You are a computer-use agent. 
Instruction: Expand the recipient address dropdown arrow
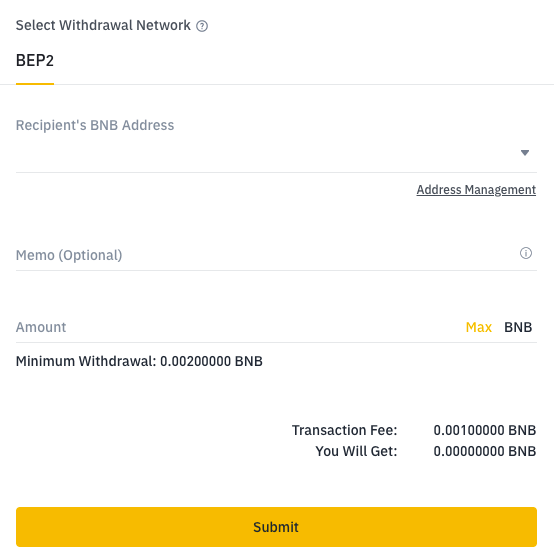pyautogui.click(x=525, y=153)
